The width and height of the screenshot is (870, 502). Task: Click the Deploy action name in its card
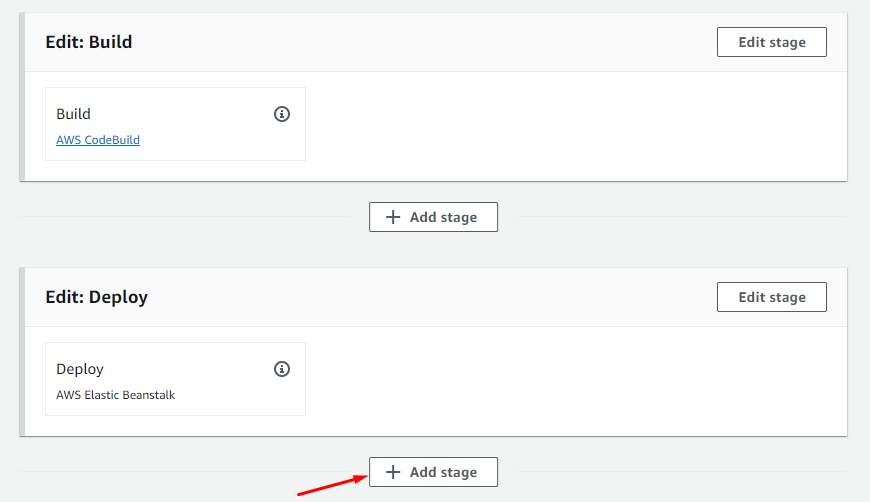(80, 369)
